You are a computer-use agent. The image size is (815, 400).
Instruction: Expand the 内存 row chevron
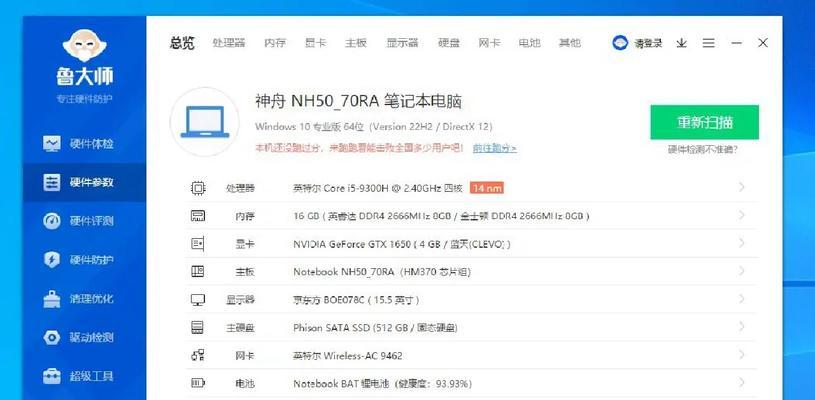[x=742, y=215]
